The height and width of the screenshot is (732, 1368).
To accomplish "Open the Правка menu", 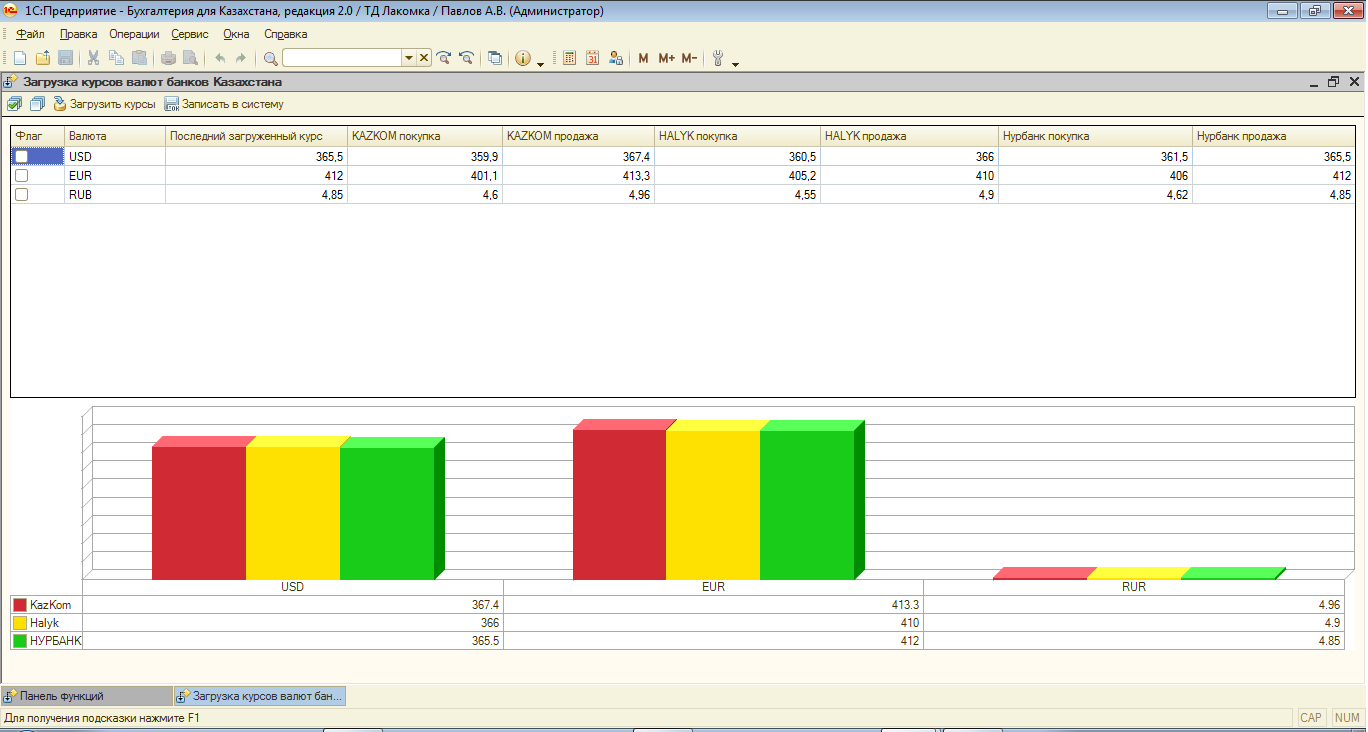I will point(79,34).
